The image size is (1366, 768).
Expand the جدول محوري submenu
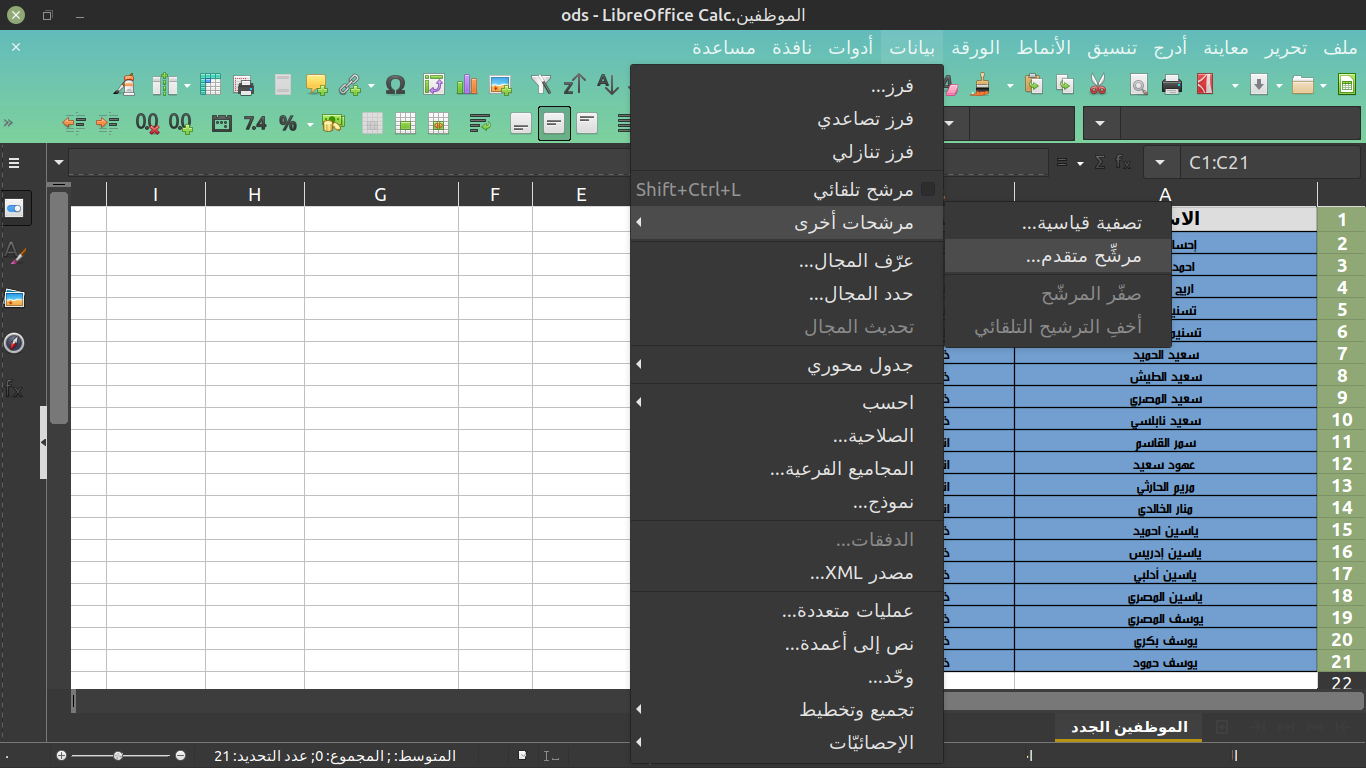[x=860, y=365]
